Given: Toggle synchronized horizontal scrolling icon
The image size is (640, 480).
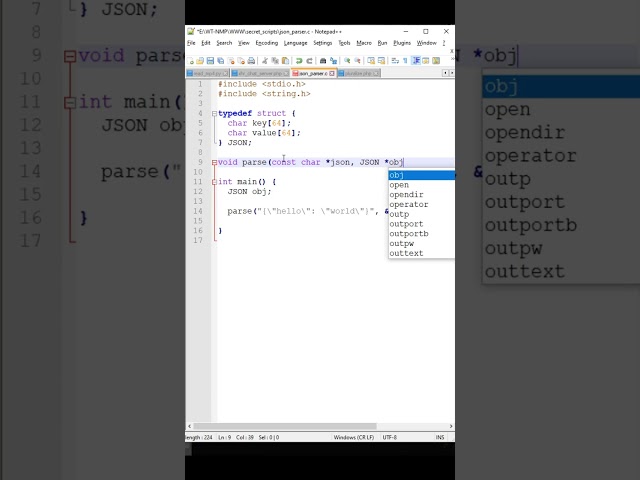Looking at the screenshot, I should [x=381, y=61].
